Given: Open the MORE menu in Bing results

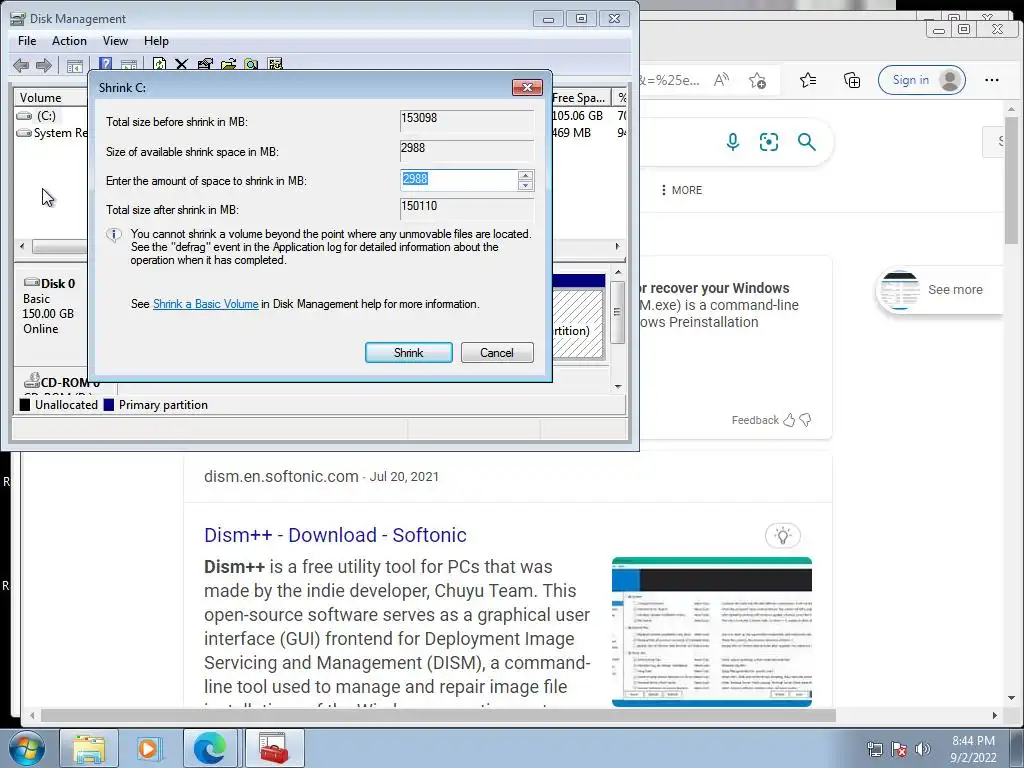Looking at the screenshot, I should [x=681, y=190].
